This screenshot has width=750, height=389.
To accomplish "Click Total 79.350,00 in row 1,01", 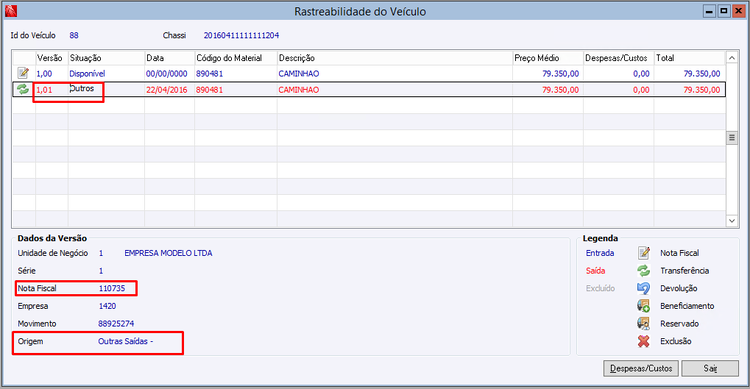I will [x=690, y=89].
